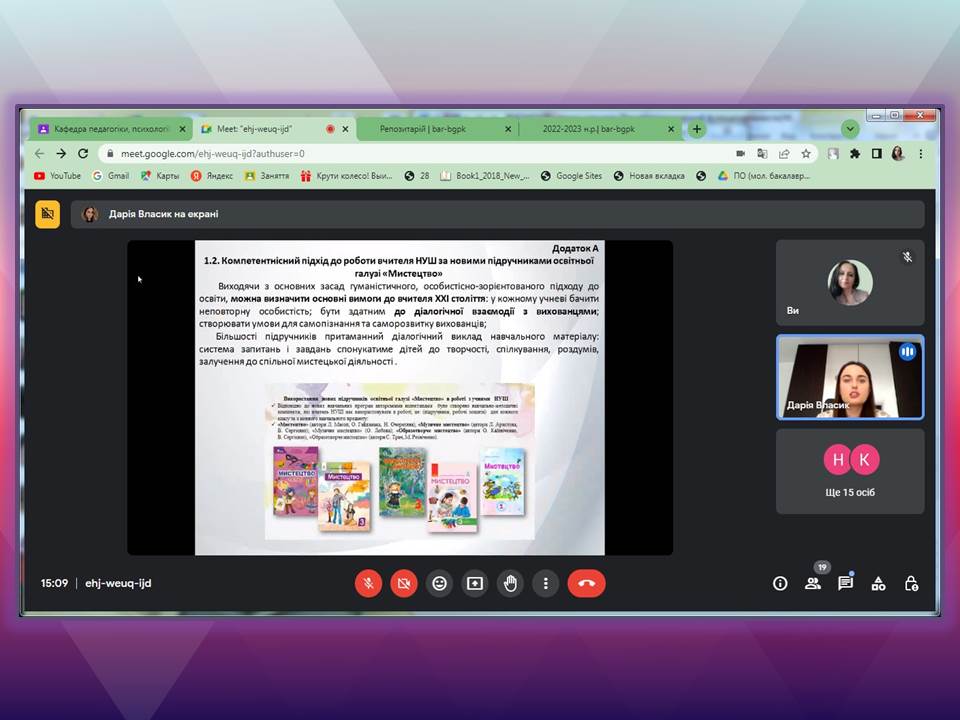Viewport: 960px width, 720px height.
Task: Turn on camera in Meet controls
Action: click(x=404, y=583)
